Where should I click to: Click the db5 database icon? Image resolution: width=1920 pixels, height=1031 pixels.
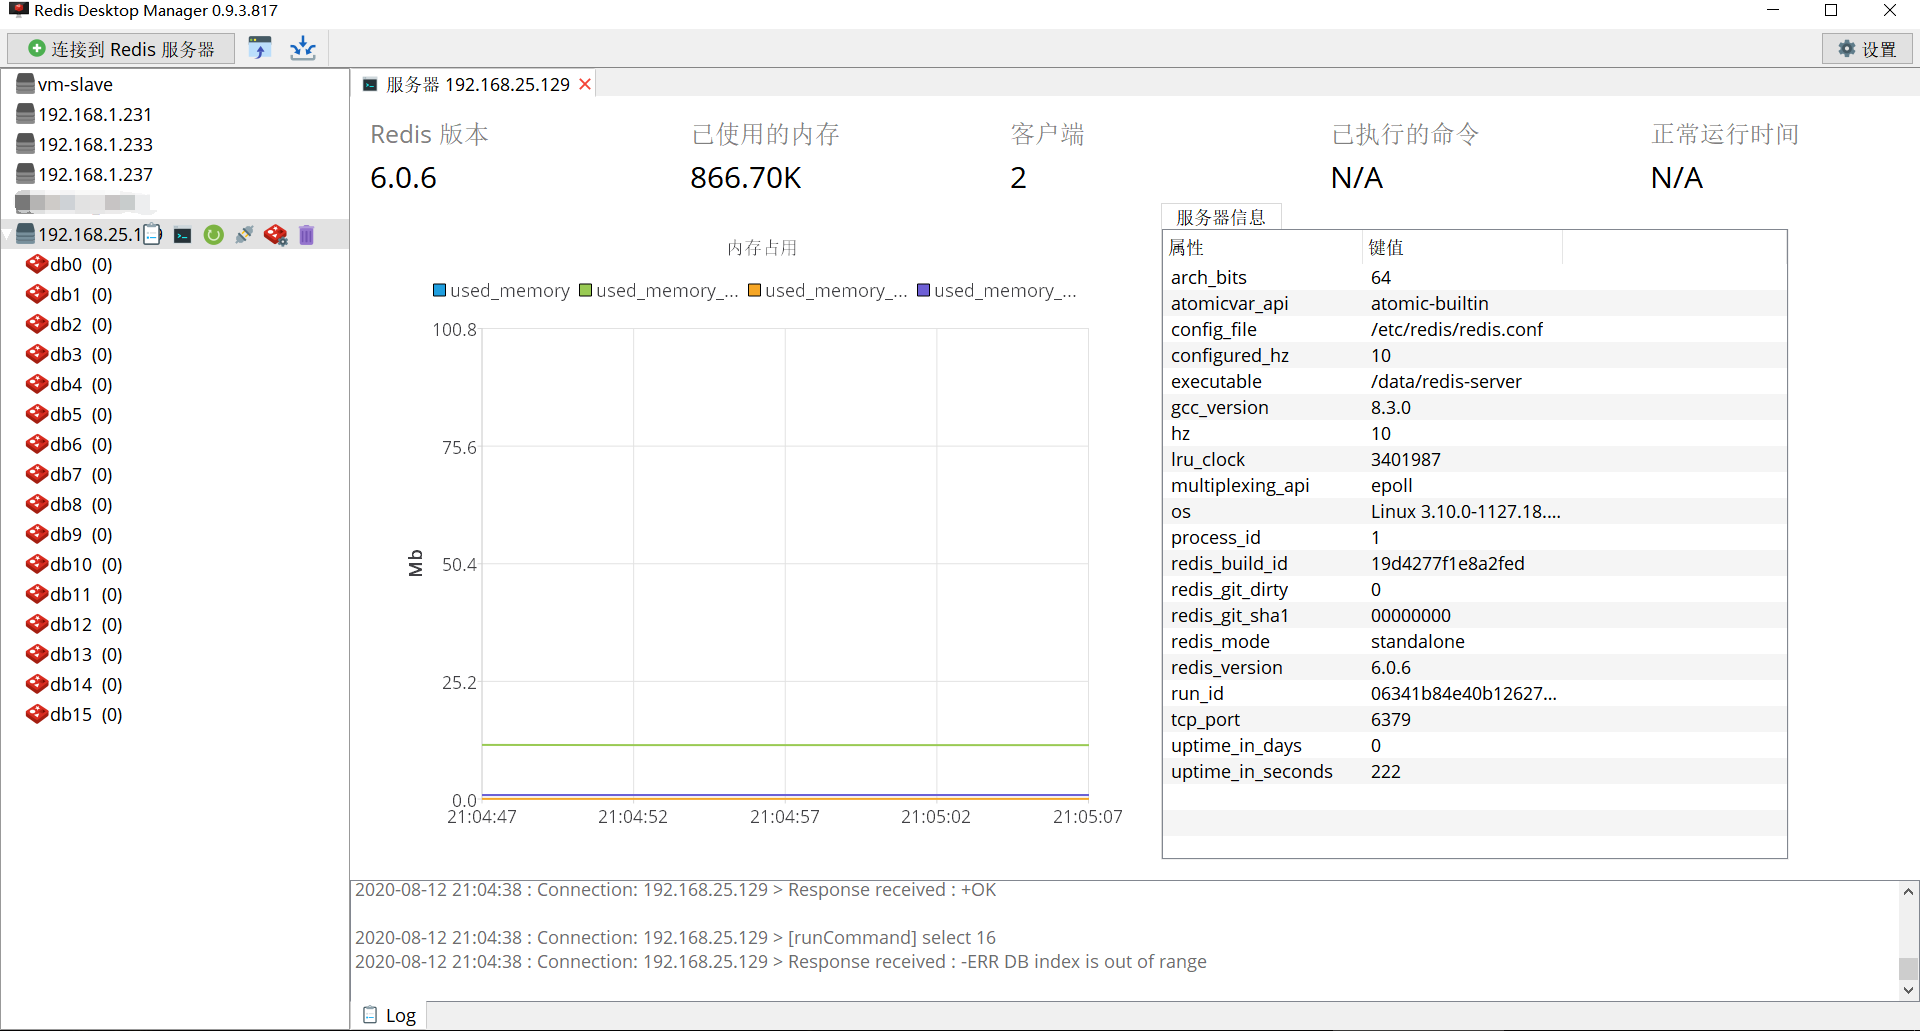[37, 414]
